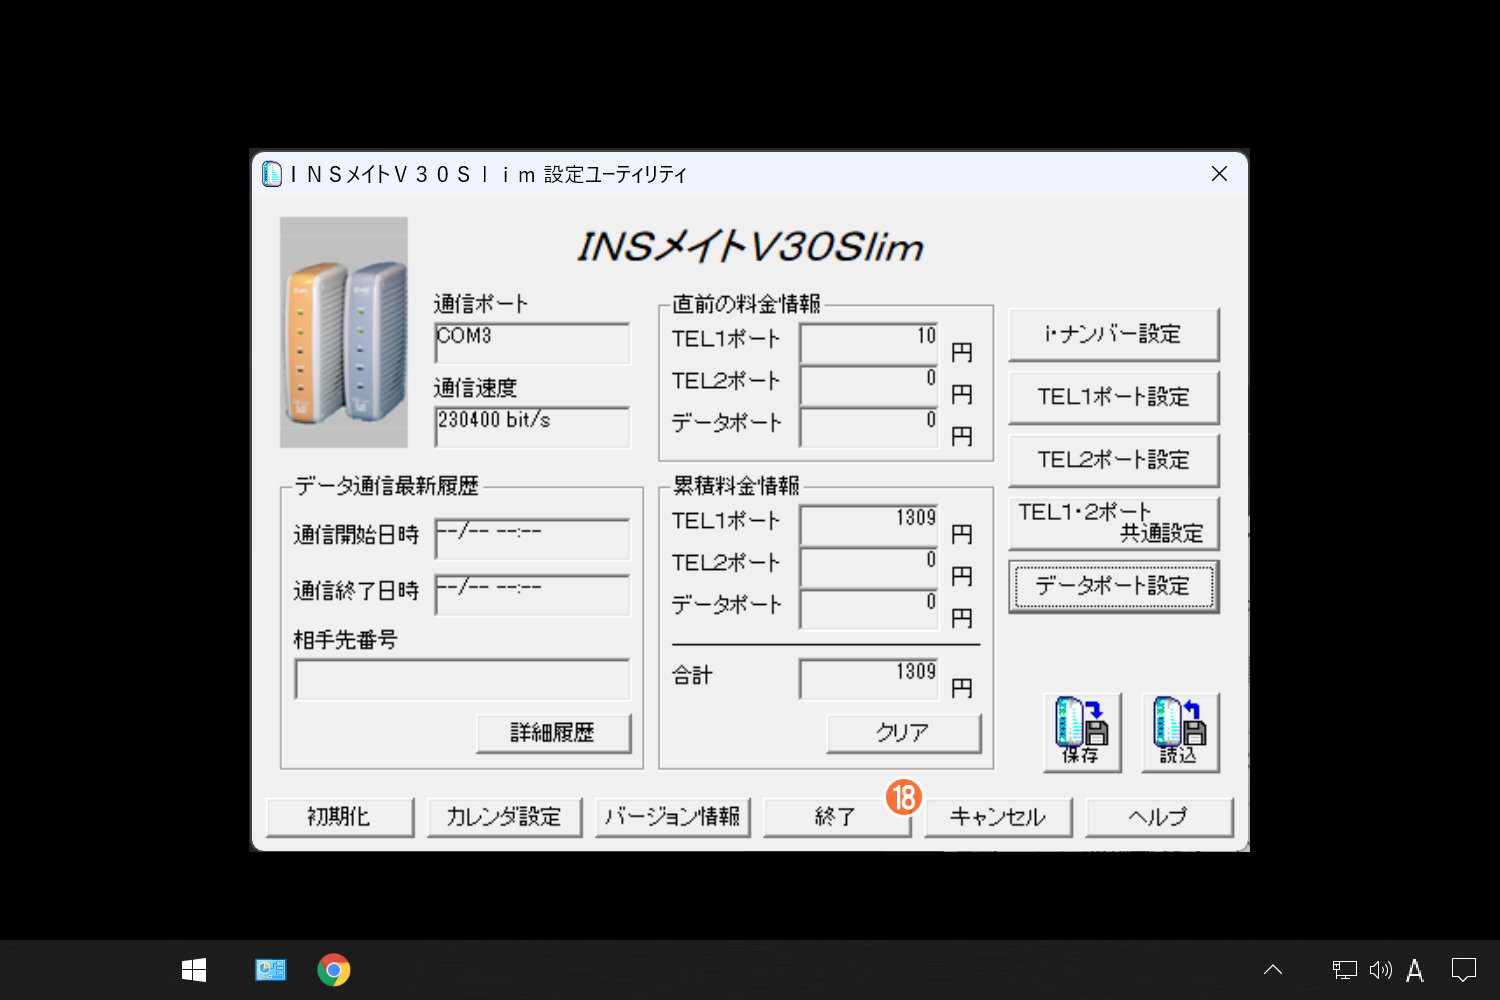Click 累積料金 TEL2ポート value field
Screen dimensions: 1500x1000
[x=869, y=567]
